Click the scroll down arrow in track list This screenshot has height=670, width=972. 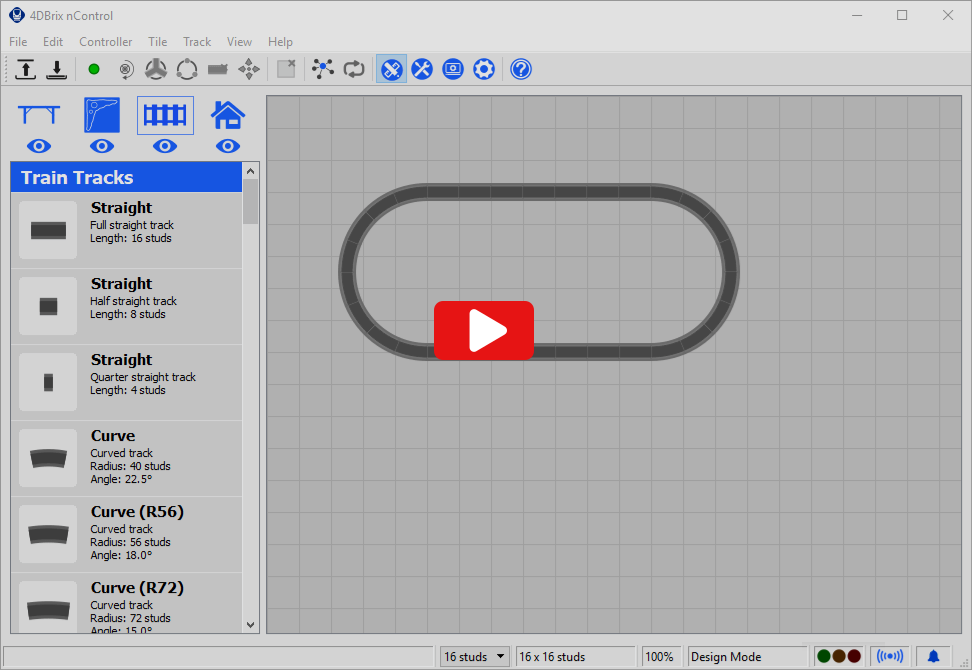coord(251,624)
